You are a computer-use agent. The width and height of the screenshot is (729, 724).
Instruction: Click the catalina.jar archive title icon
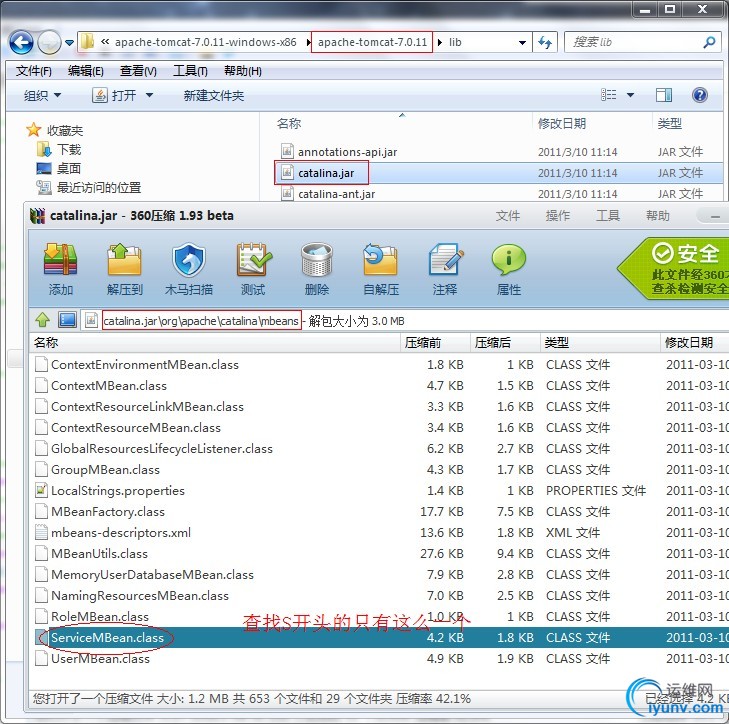point(38,216)
